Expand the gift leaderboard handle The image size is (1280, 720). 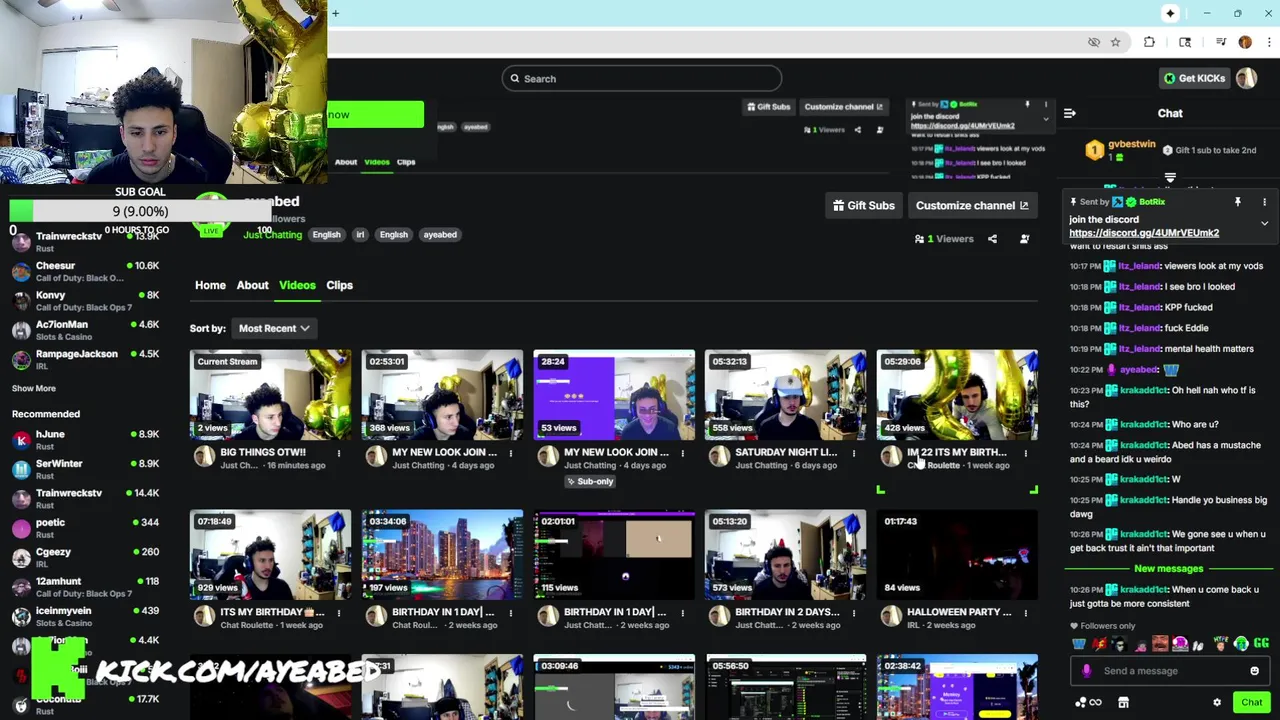1170,178
